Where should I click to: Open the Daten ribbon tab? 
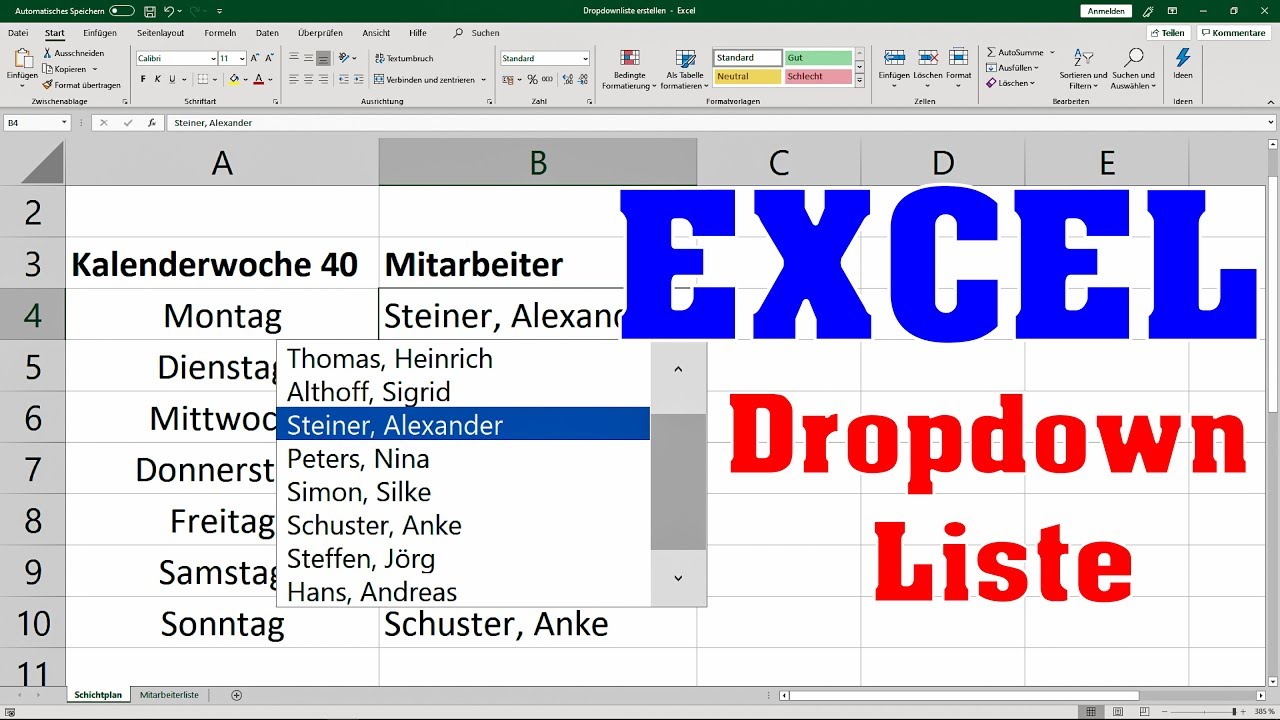click(267, 33)
